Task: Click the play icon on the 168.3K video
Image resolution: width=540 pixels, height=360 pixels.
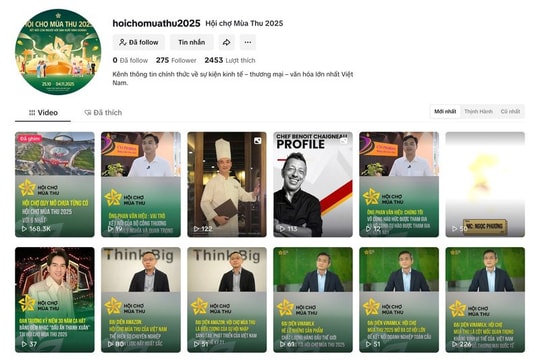Action: pyautogui.click(x=24, y=228)
